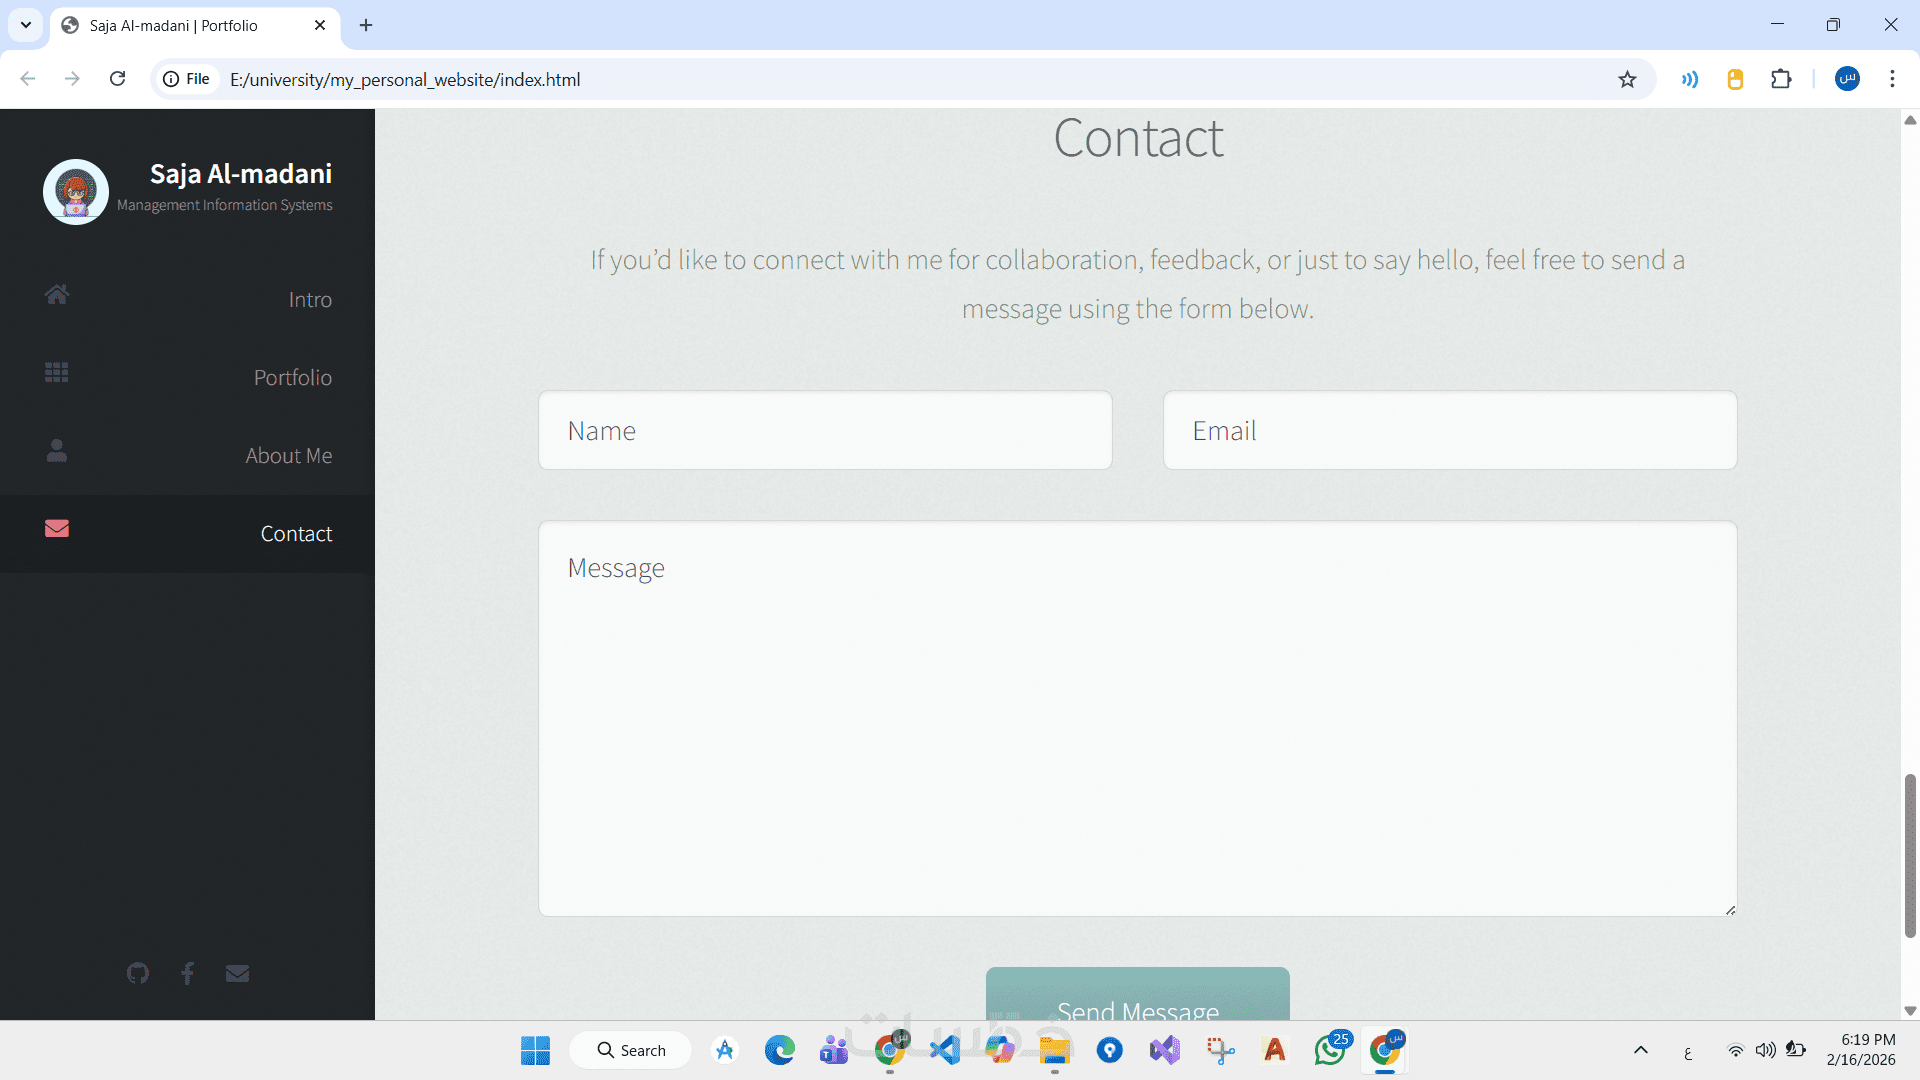Focus the Email input field
The image size is (1920, 1080).
tap(1449, 431)
